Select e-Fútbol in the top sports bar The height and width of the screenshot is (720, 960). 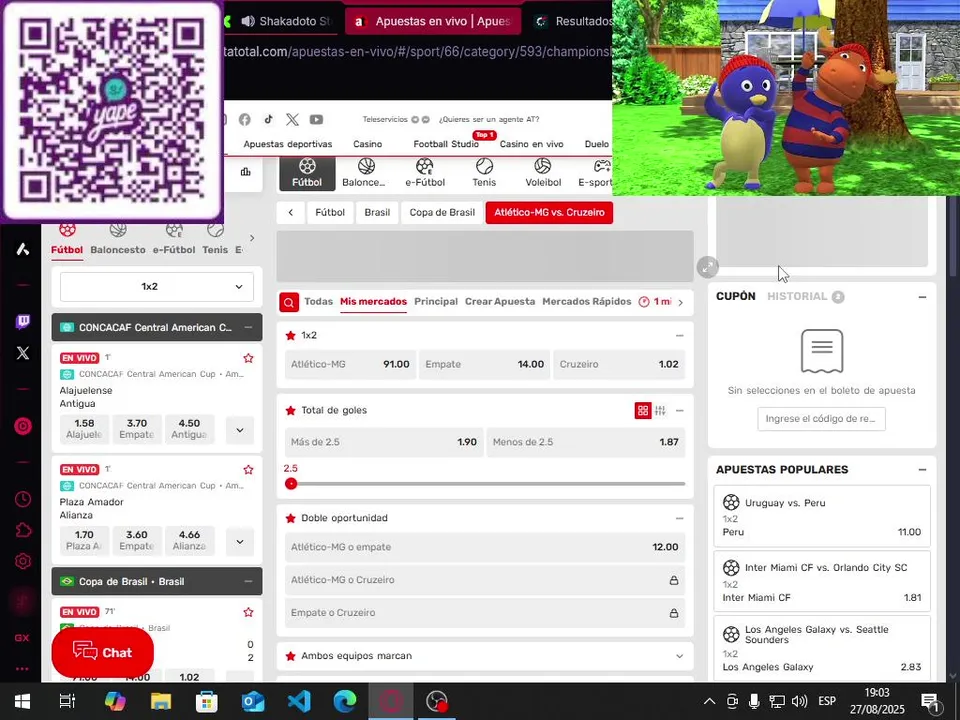(424, 173)
